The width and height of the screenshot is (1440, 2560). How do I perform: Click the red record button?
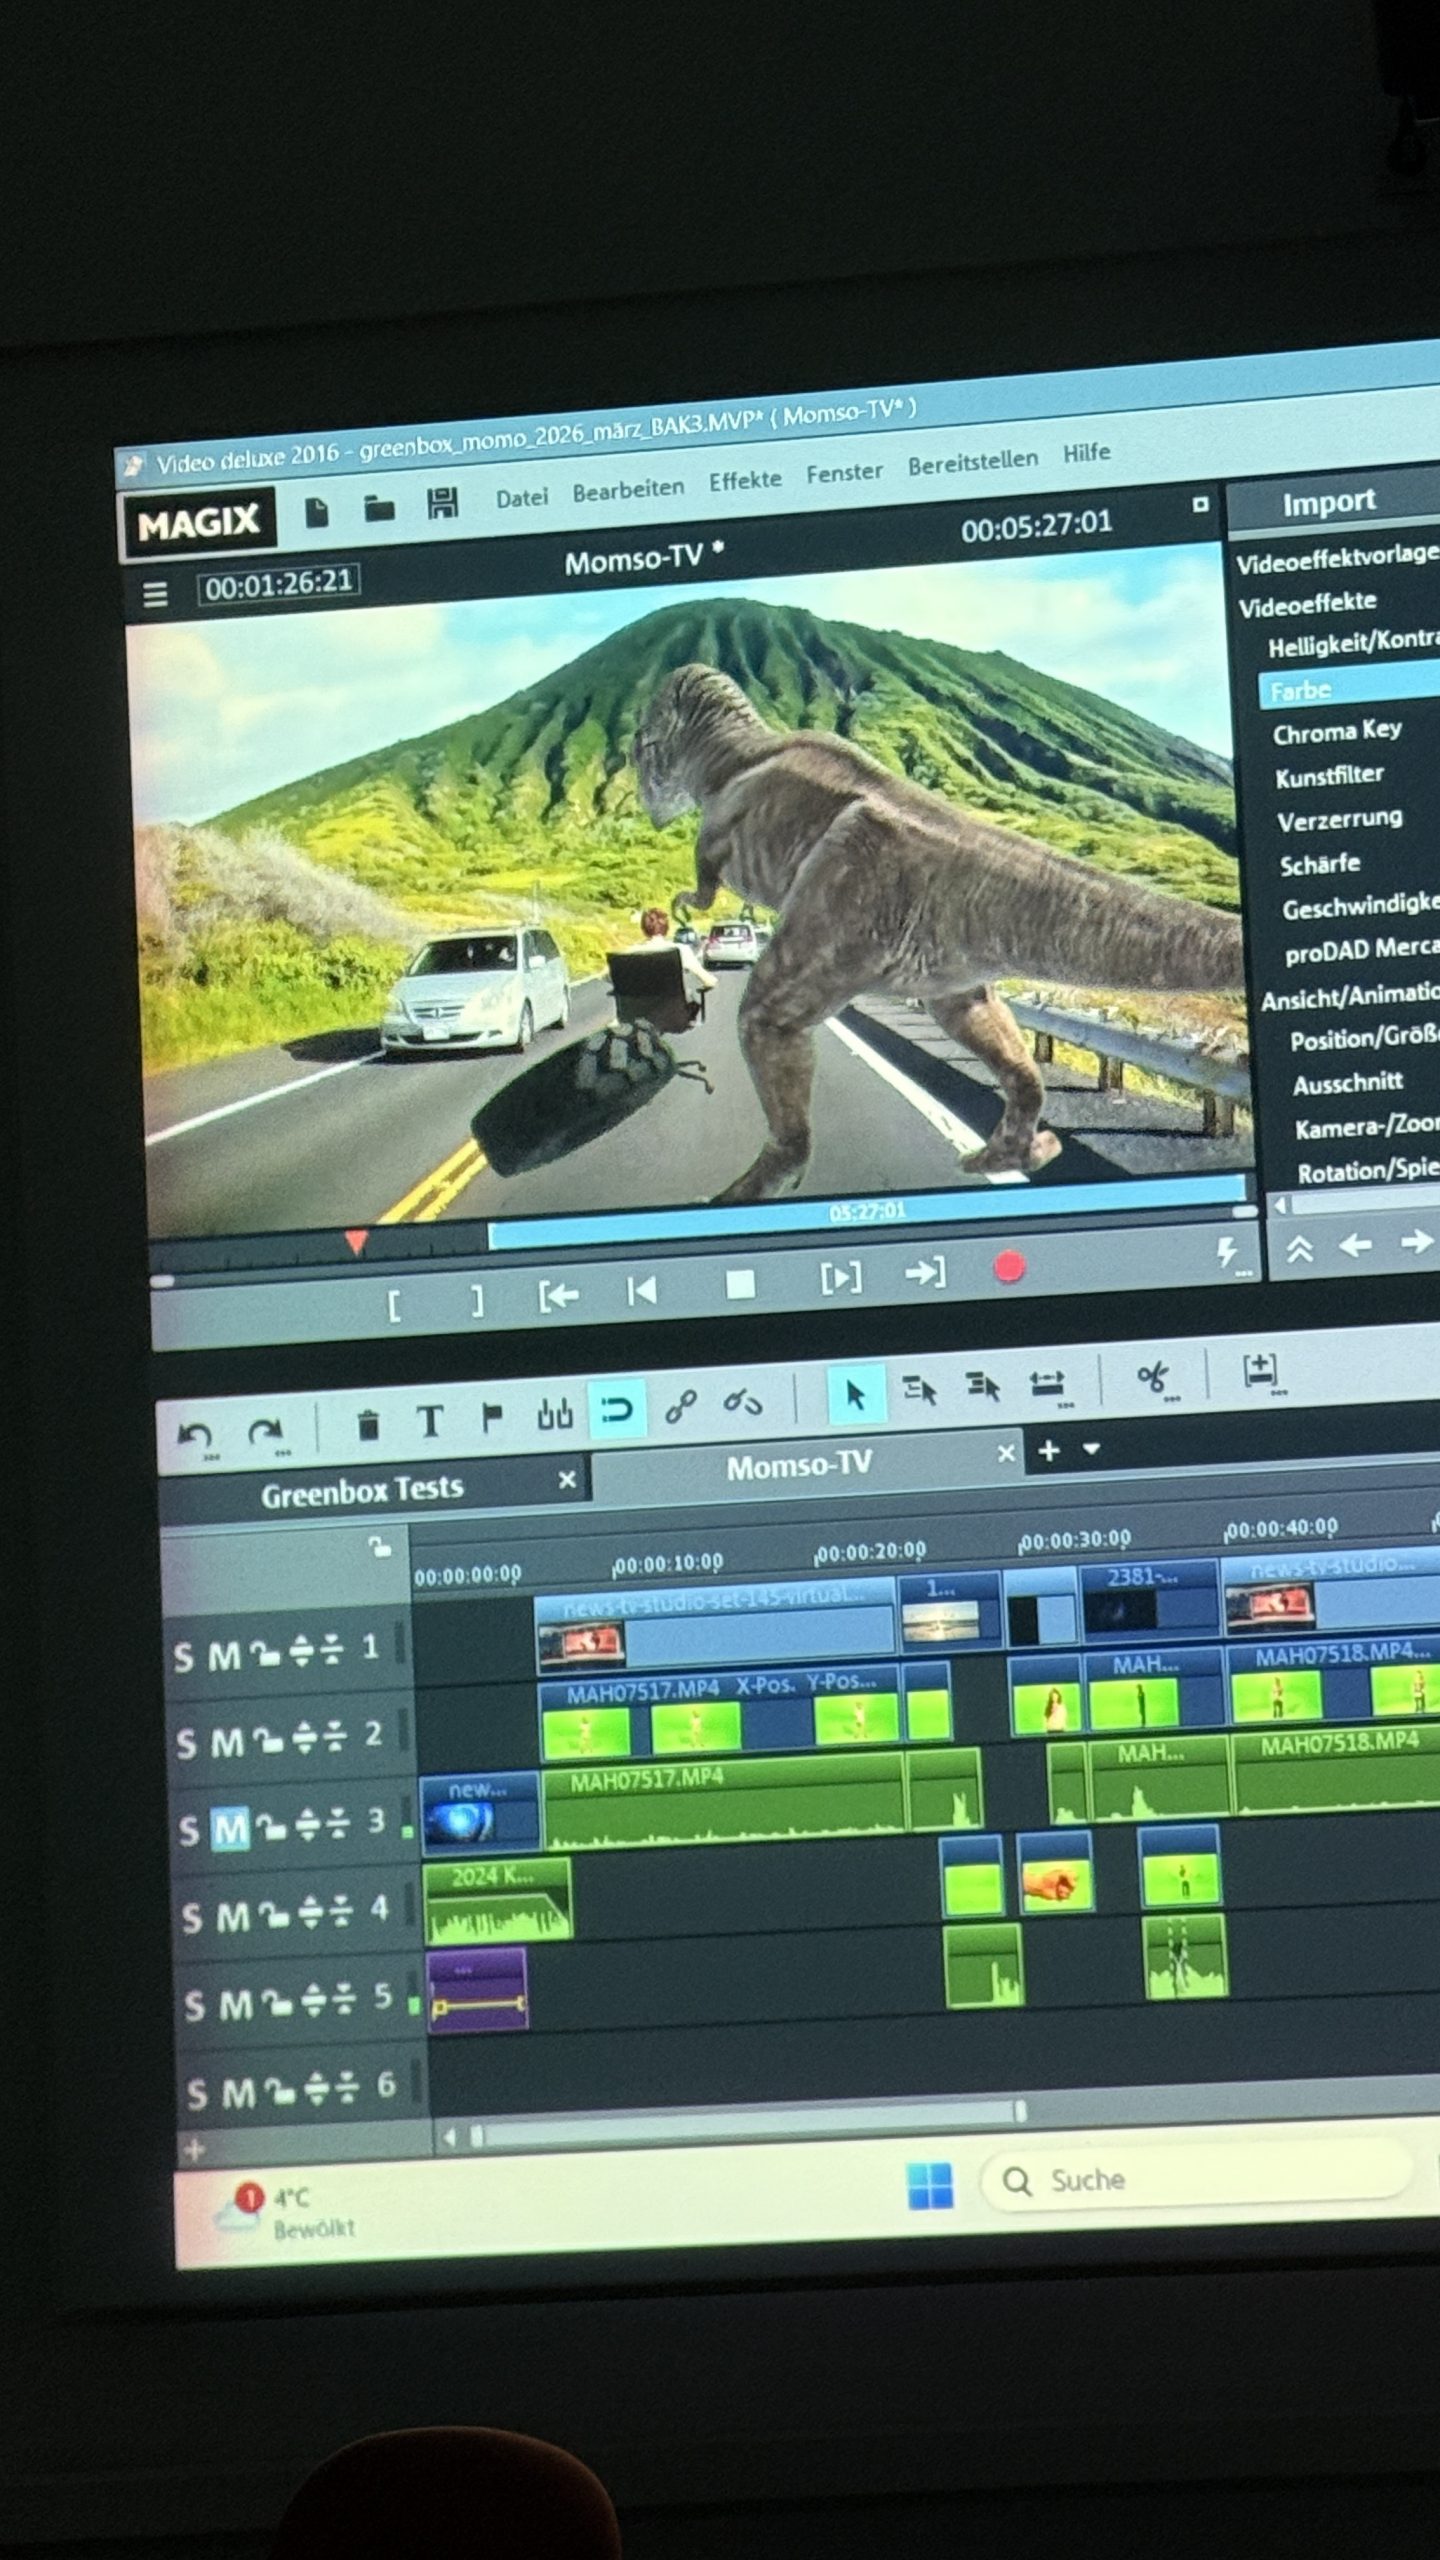coord(1009,1267)
